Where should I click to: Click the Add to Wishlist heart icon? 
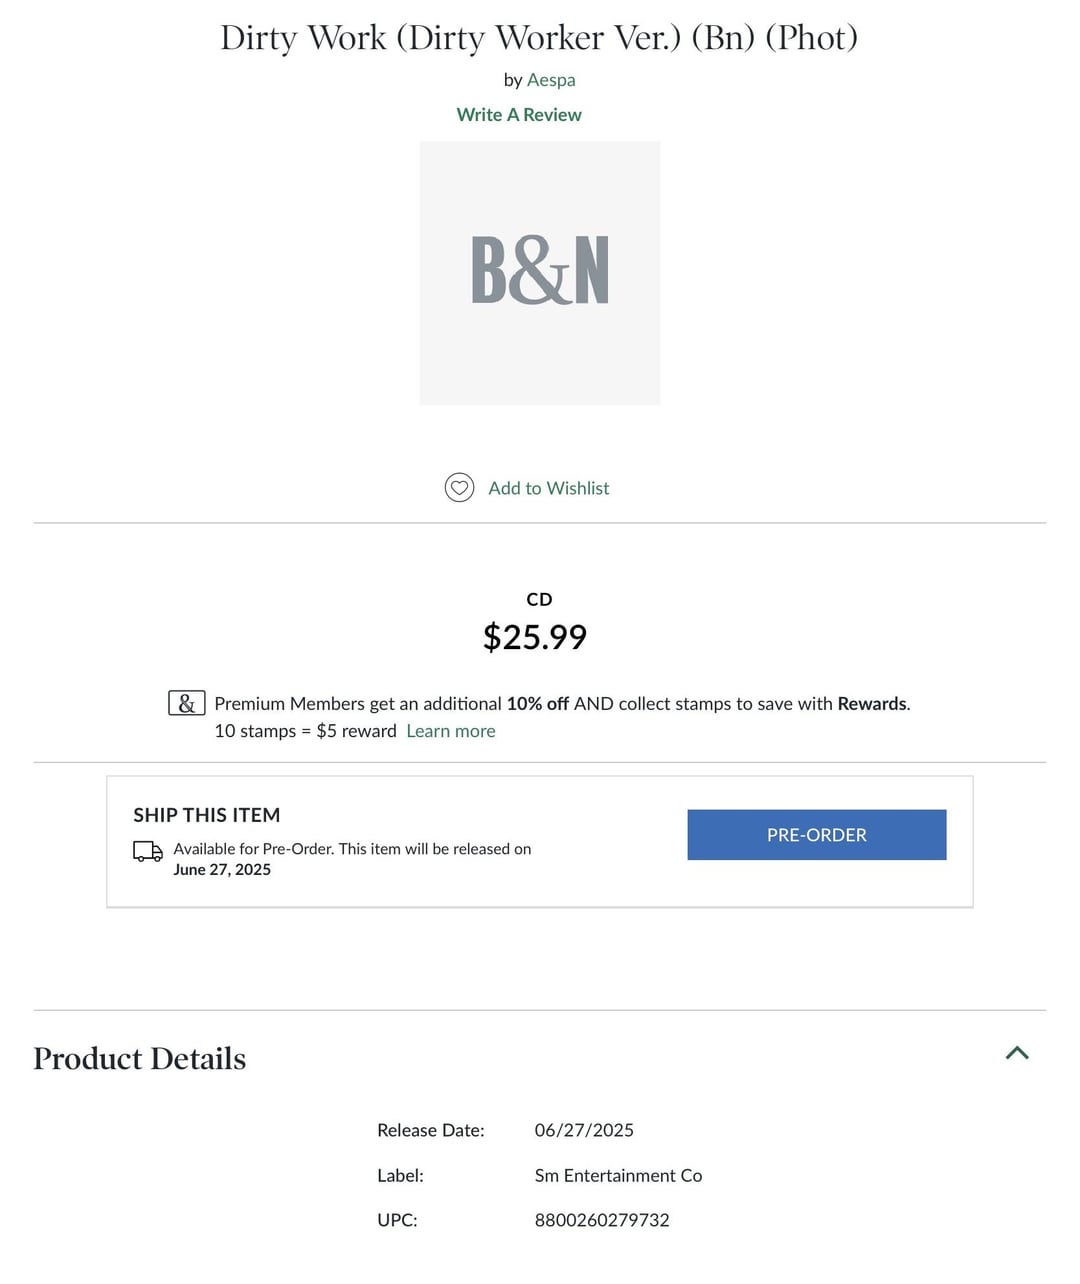[x=459, y=488]
